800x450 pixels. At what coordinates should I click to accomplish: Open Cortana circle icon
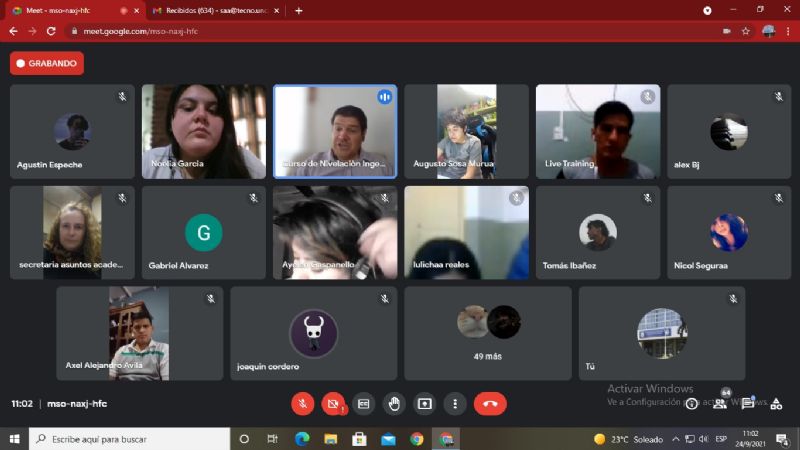[244, 439]
